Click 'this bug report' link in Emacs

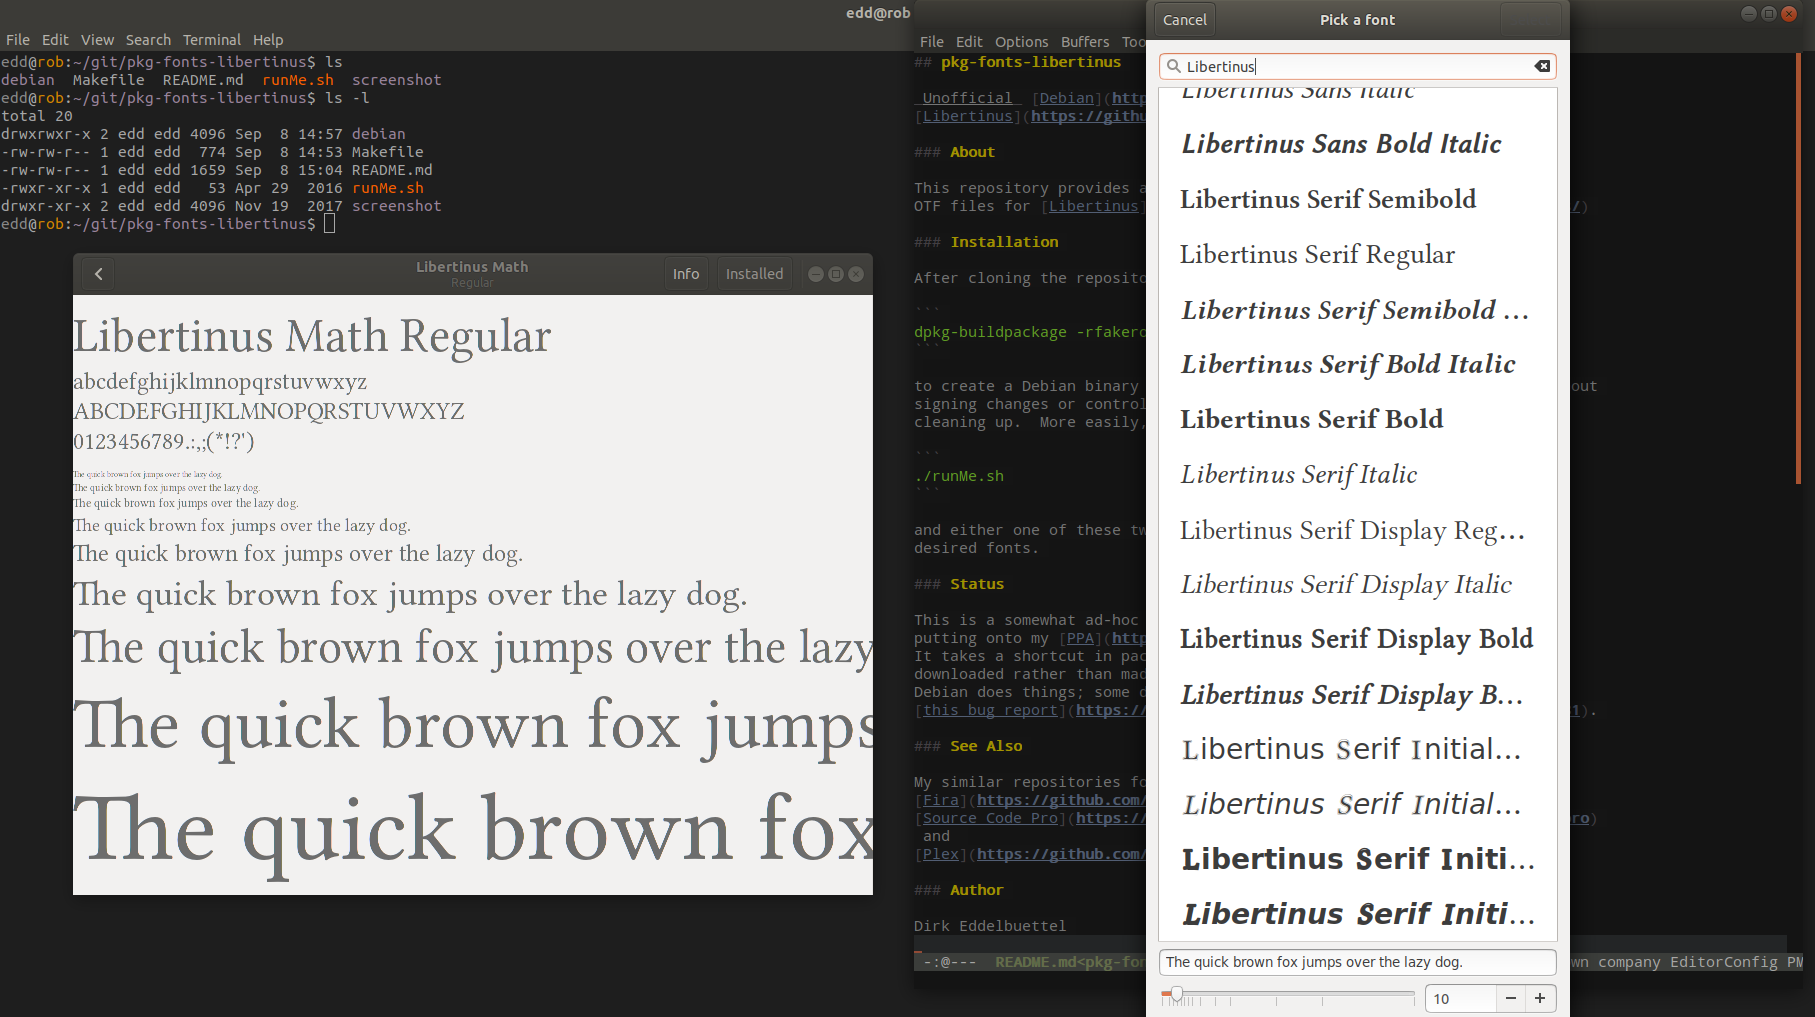coord(990,710)
